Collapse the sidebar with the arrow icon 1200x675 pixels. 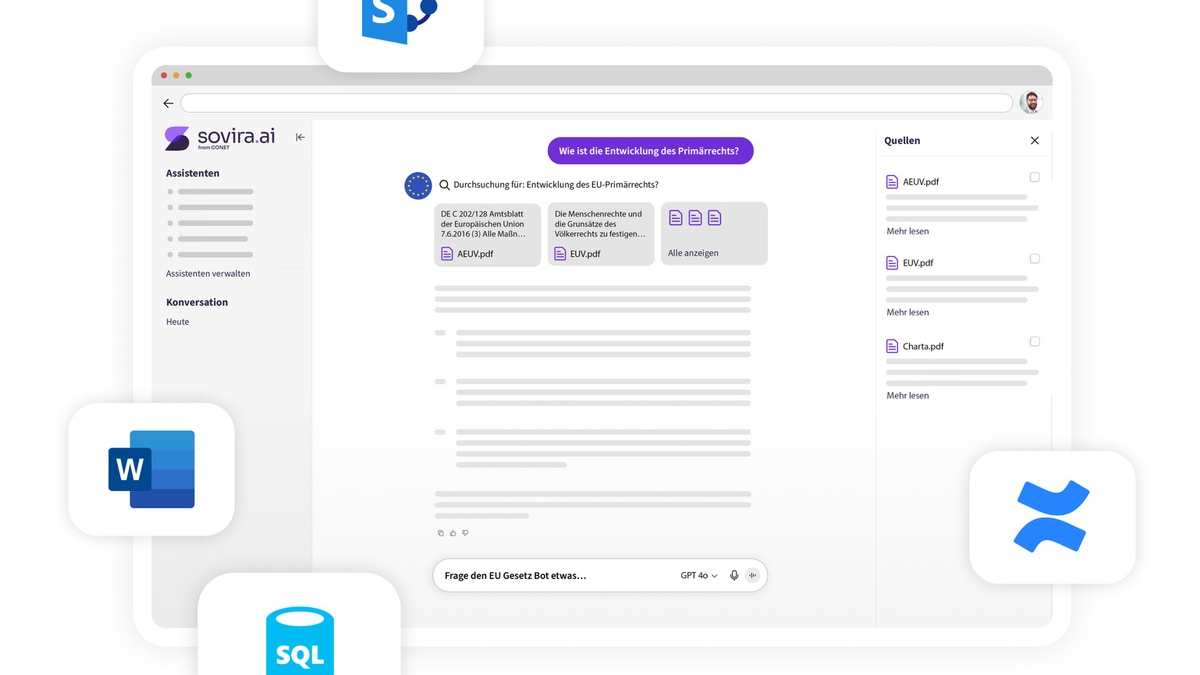click(x=300, y=137)
